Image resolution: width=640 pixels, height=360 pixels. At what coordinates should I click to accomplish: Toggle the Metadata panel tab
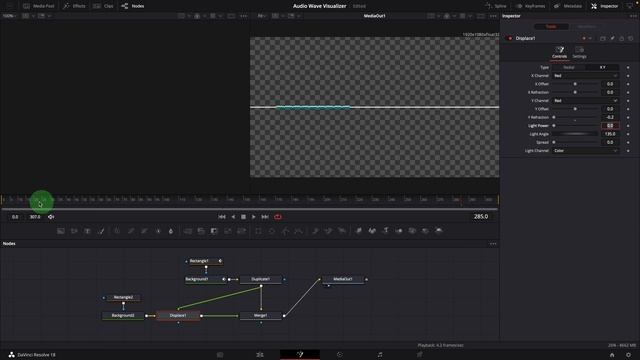point(568,6)
